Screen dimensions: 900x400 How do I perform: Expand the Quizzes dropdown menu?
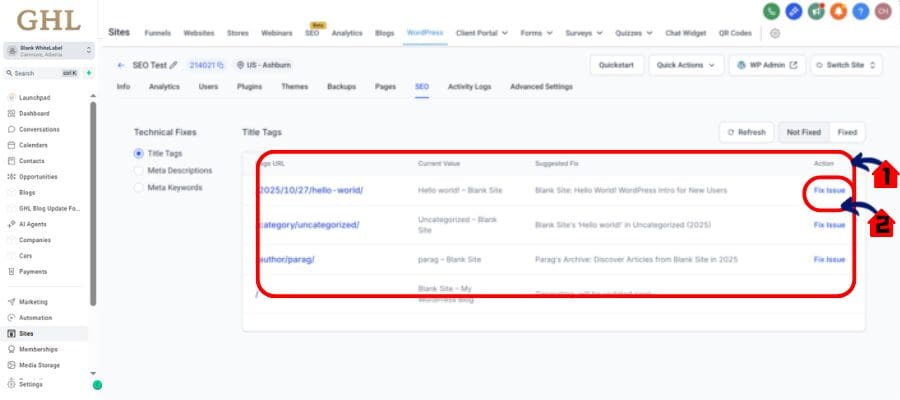(634, 33)
